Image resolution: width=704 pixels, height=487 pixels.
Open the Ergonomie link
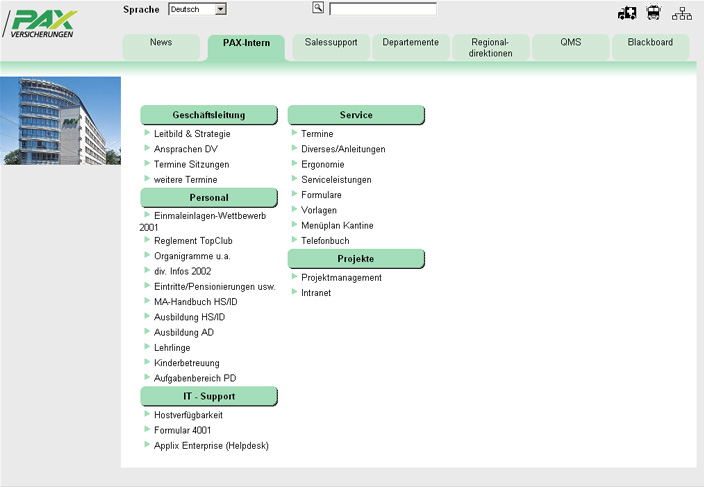click(323, 164)
